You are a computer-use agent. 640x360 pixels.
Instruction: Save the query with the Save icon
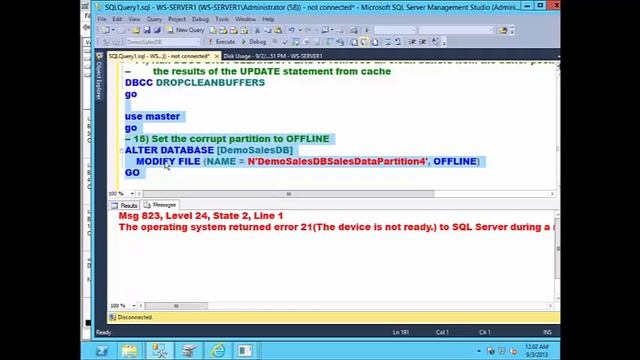(x=147, y=30)
